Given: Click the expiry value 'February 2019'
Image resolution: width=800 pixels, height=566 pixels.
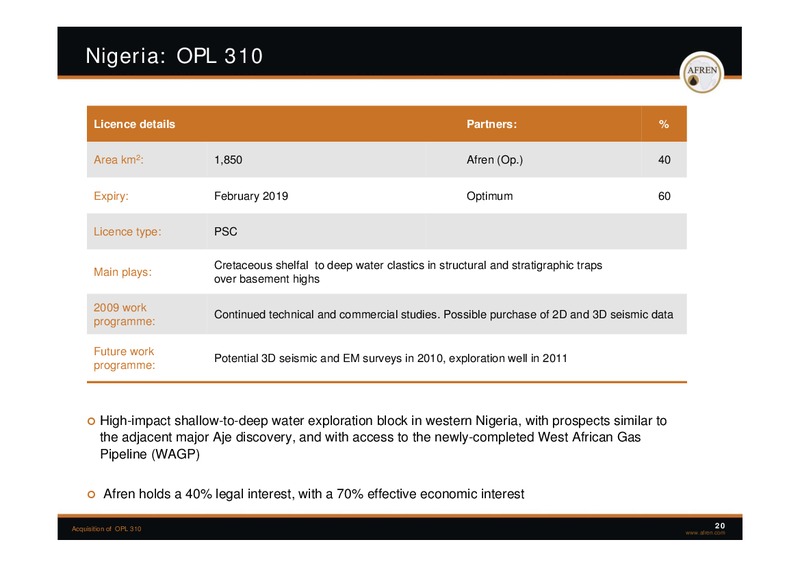Looking at the screenshot, I should (x=251, y=196).
